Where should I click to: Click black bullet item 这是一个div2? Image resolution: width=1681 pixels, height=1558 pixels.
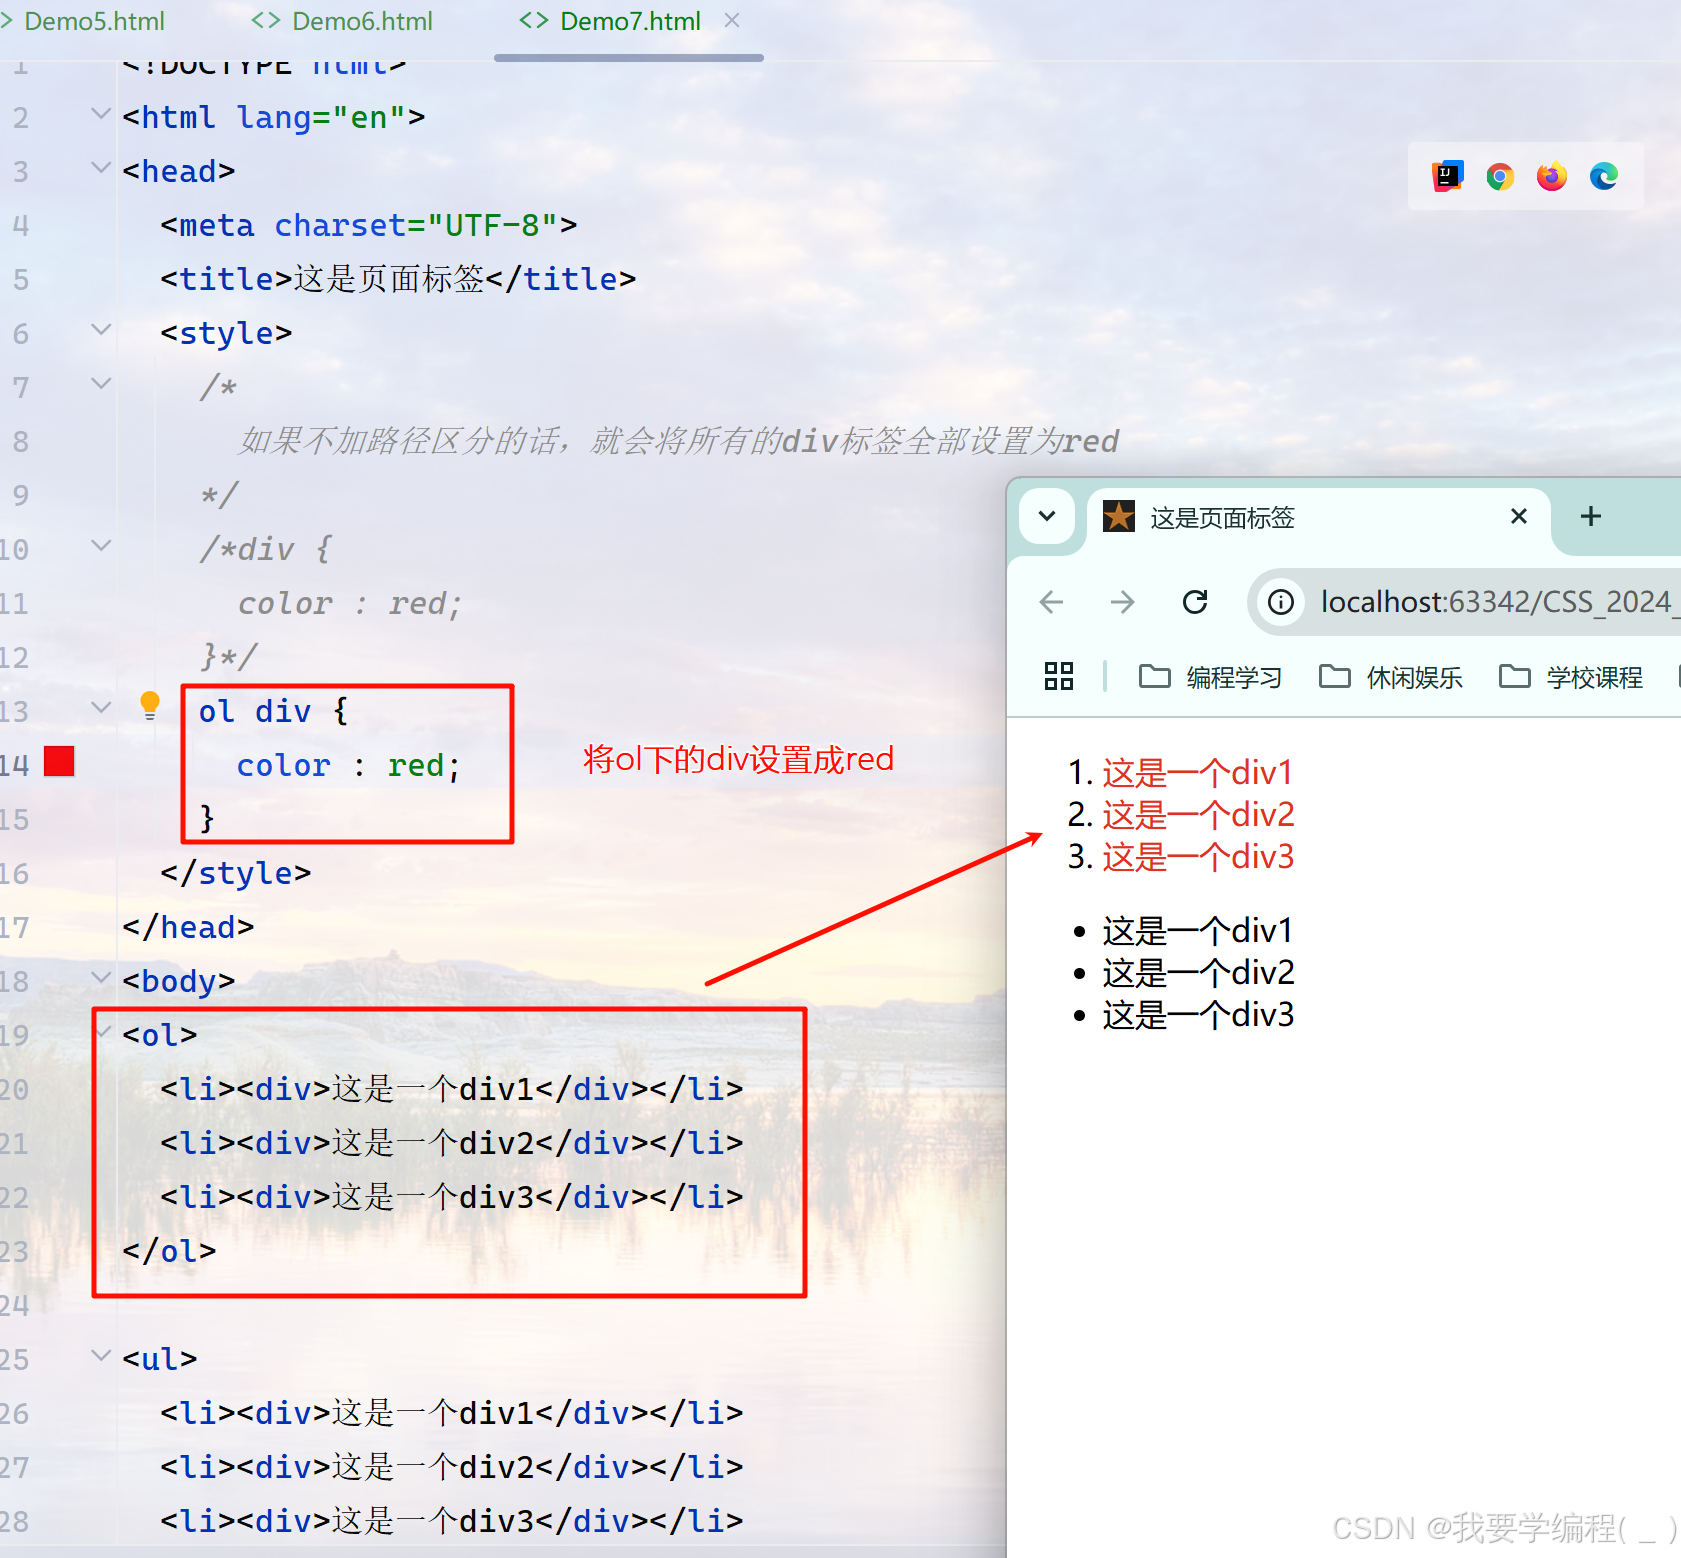point(1198,973)
